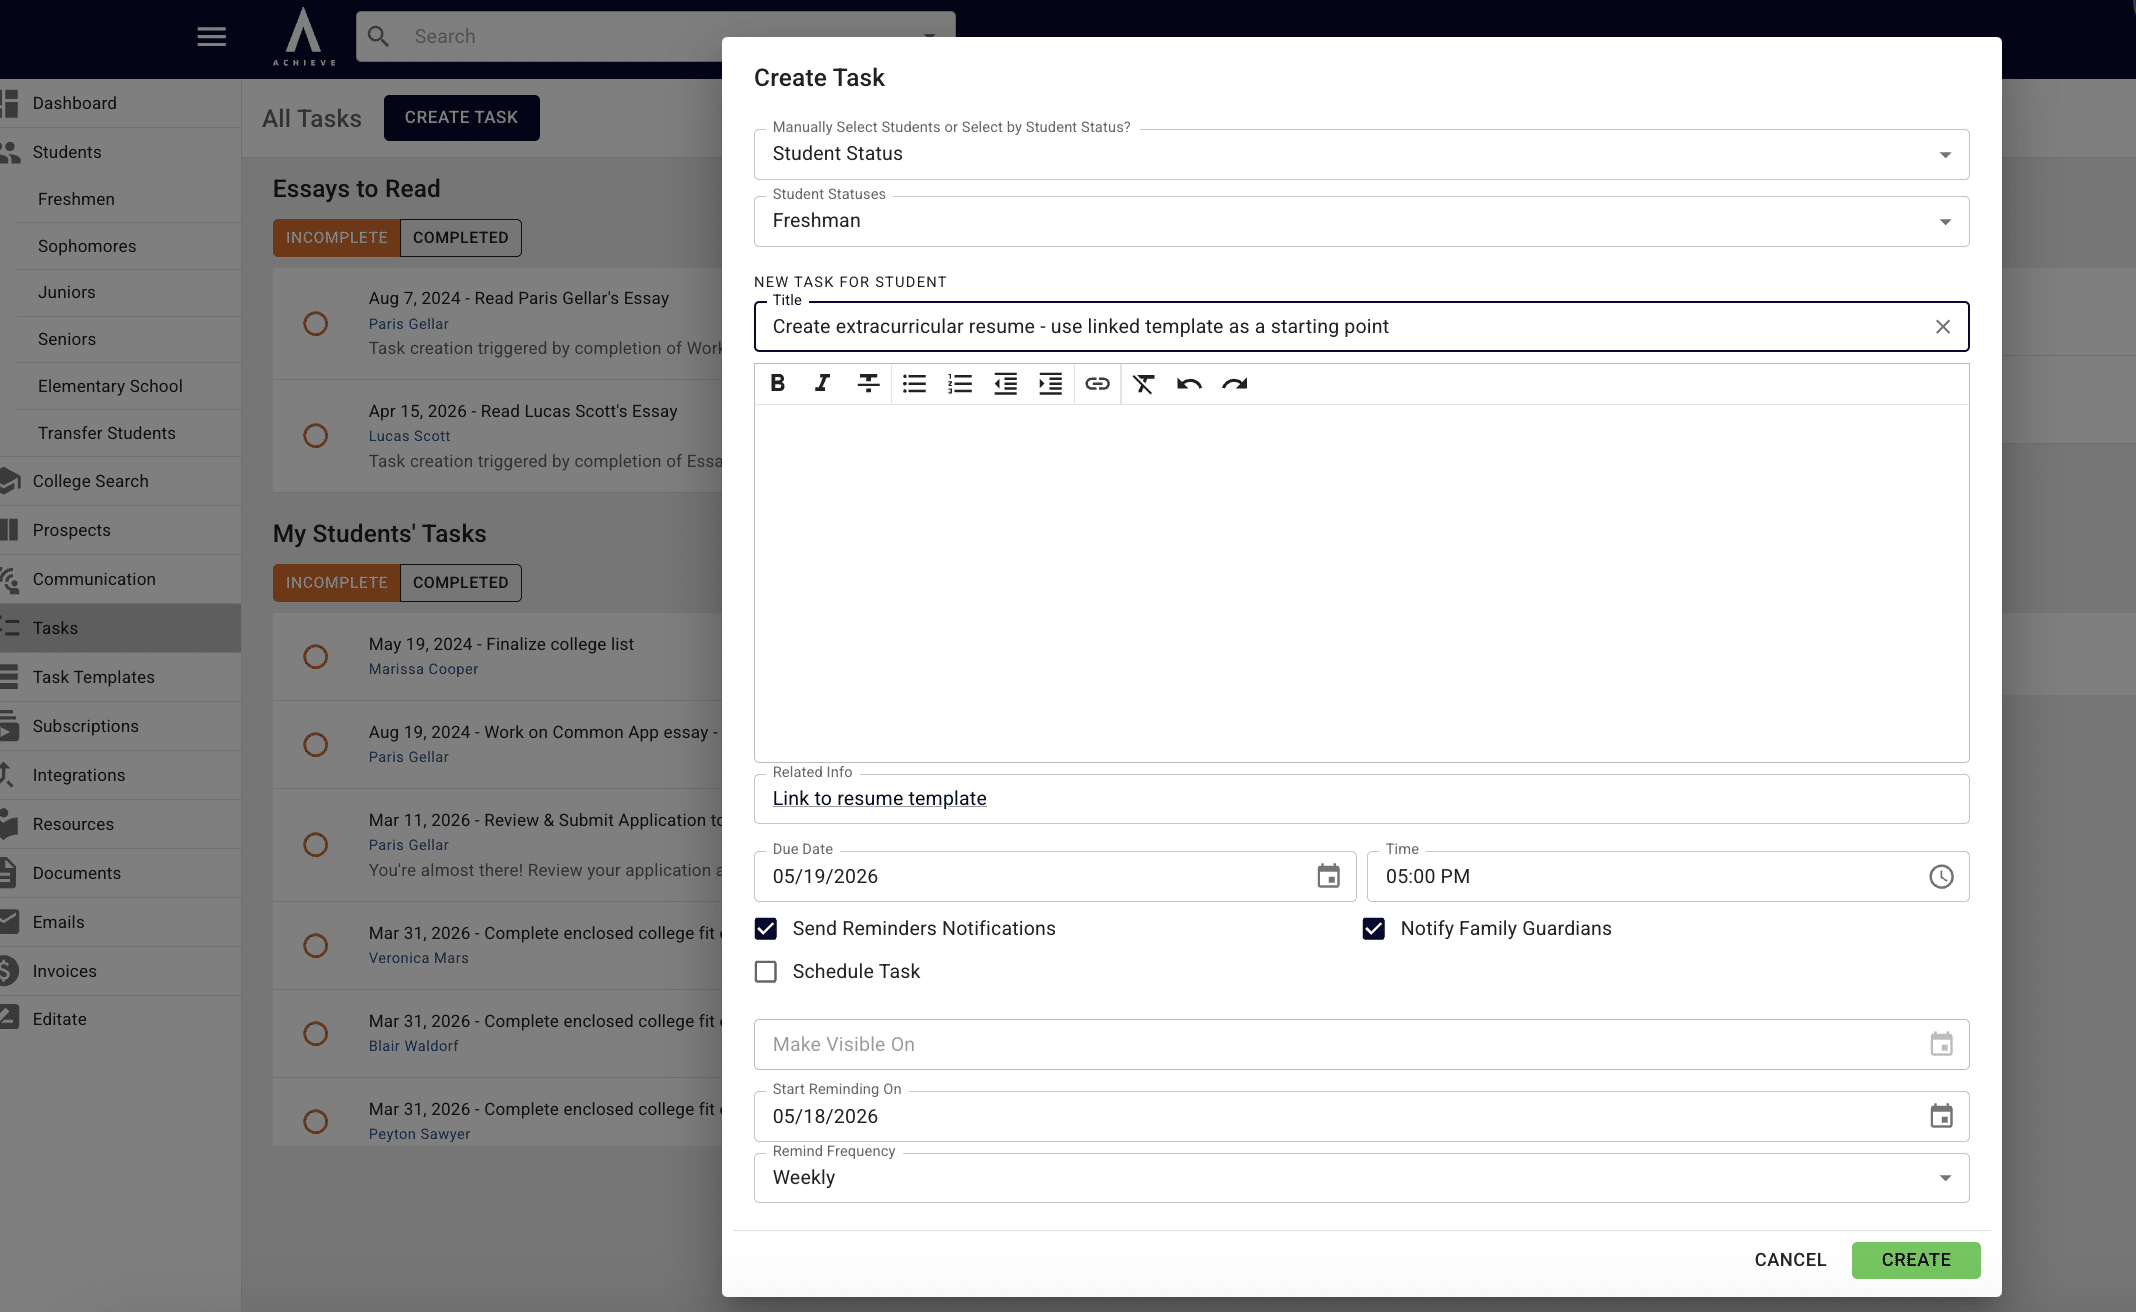
Task: Increase indent in the editor
Action: coord(1050,383)
